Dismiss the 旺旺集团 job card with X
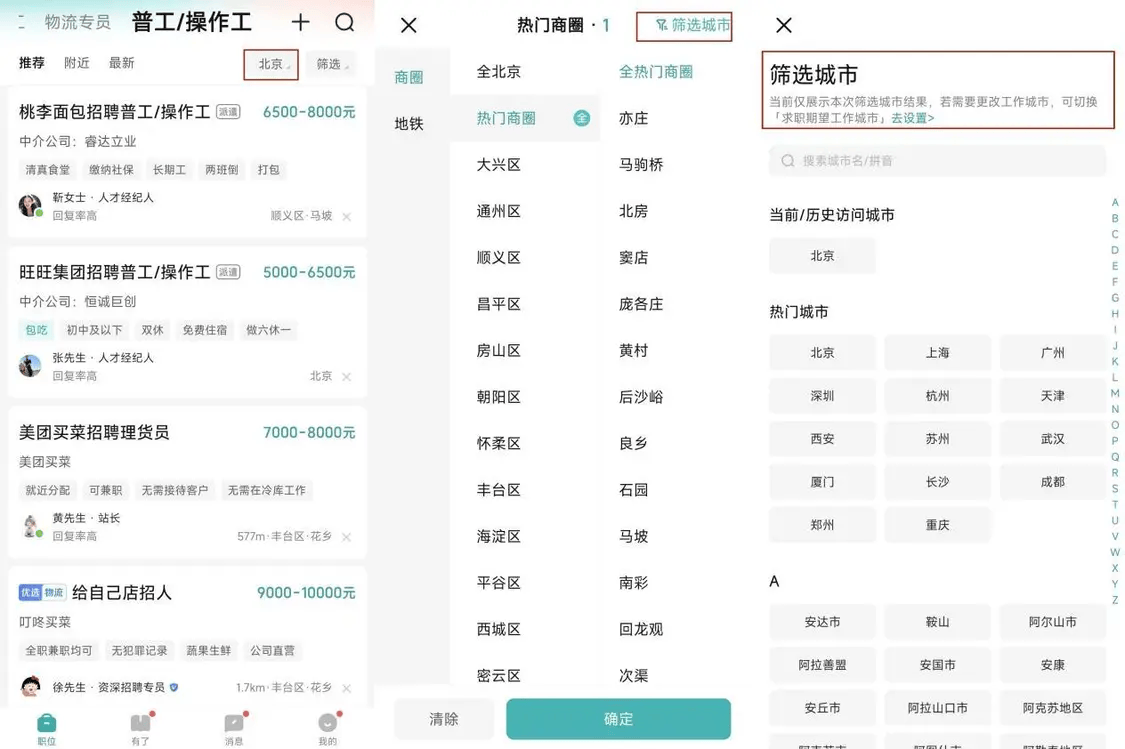 pos(347,377)
